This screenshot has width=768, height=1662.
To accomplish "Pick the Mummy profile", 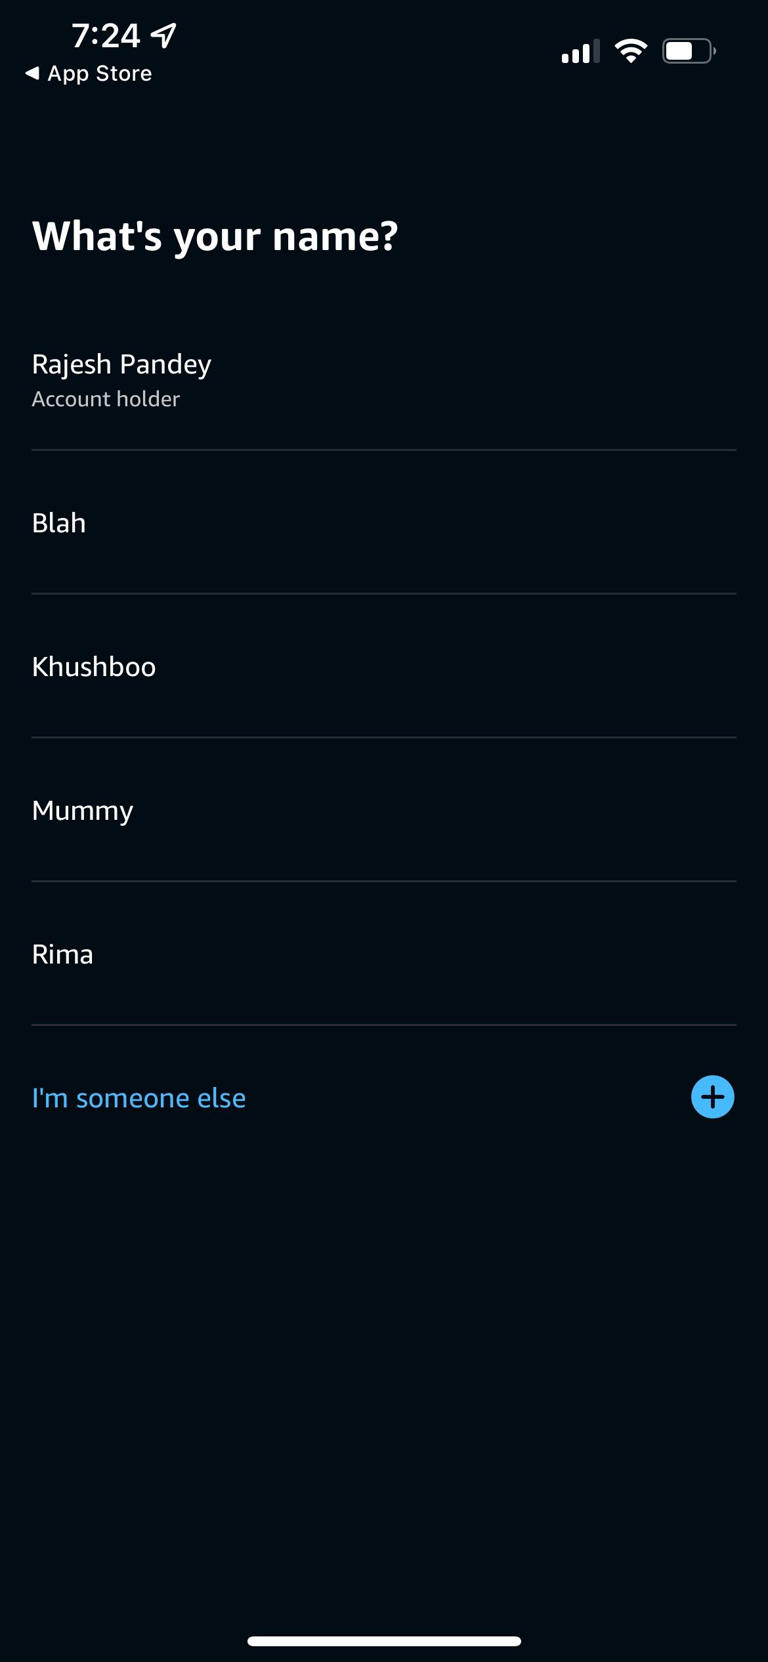I will click(x=83, y=811).
